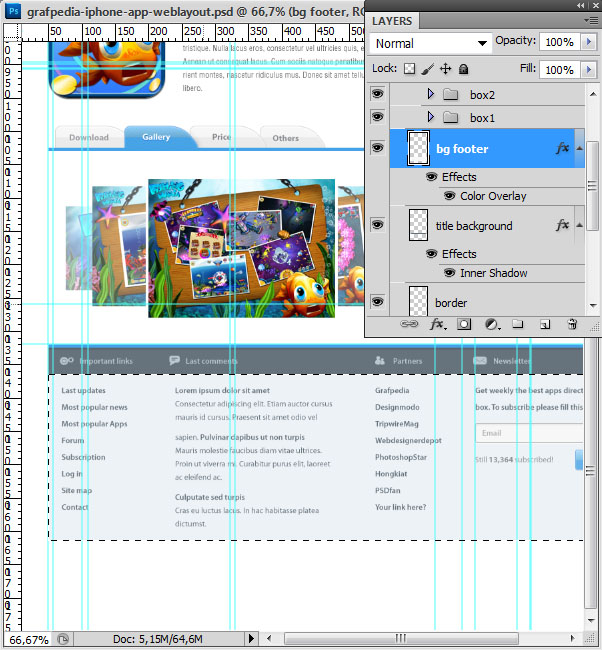602x650 pixels.
Task: Click Newsletter envelope icon in footer
Action: tap(480, 360)
